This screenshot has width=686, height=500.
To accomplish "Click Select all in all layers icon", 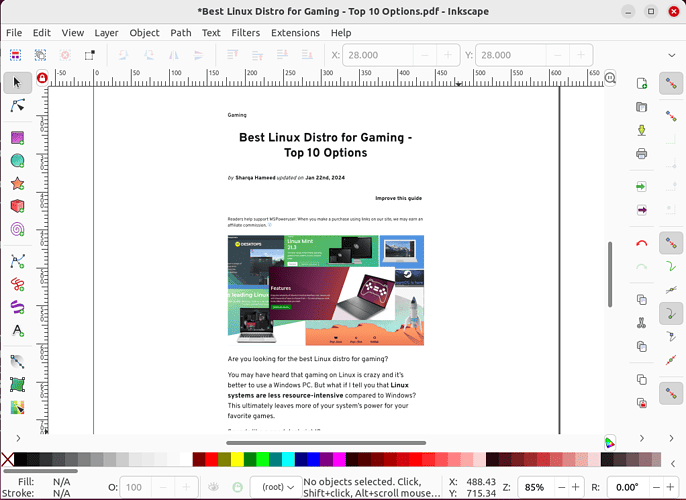I will tap(40, 55).
